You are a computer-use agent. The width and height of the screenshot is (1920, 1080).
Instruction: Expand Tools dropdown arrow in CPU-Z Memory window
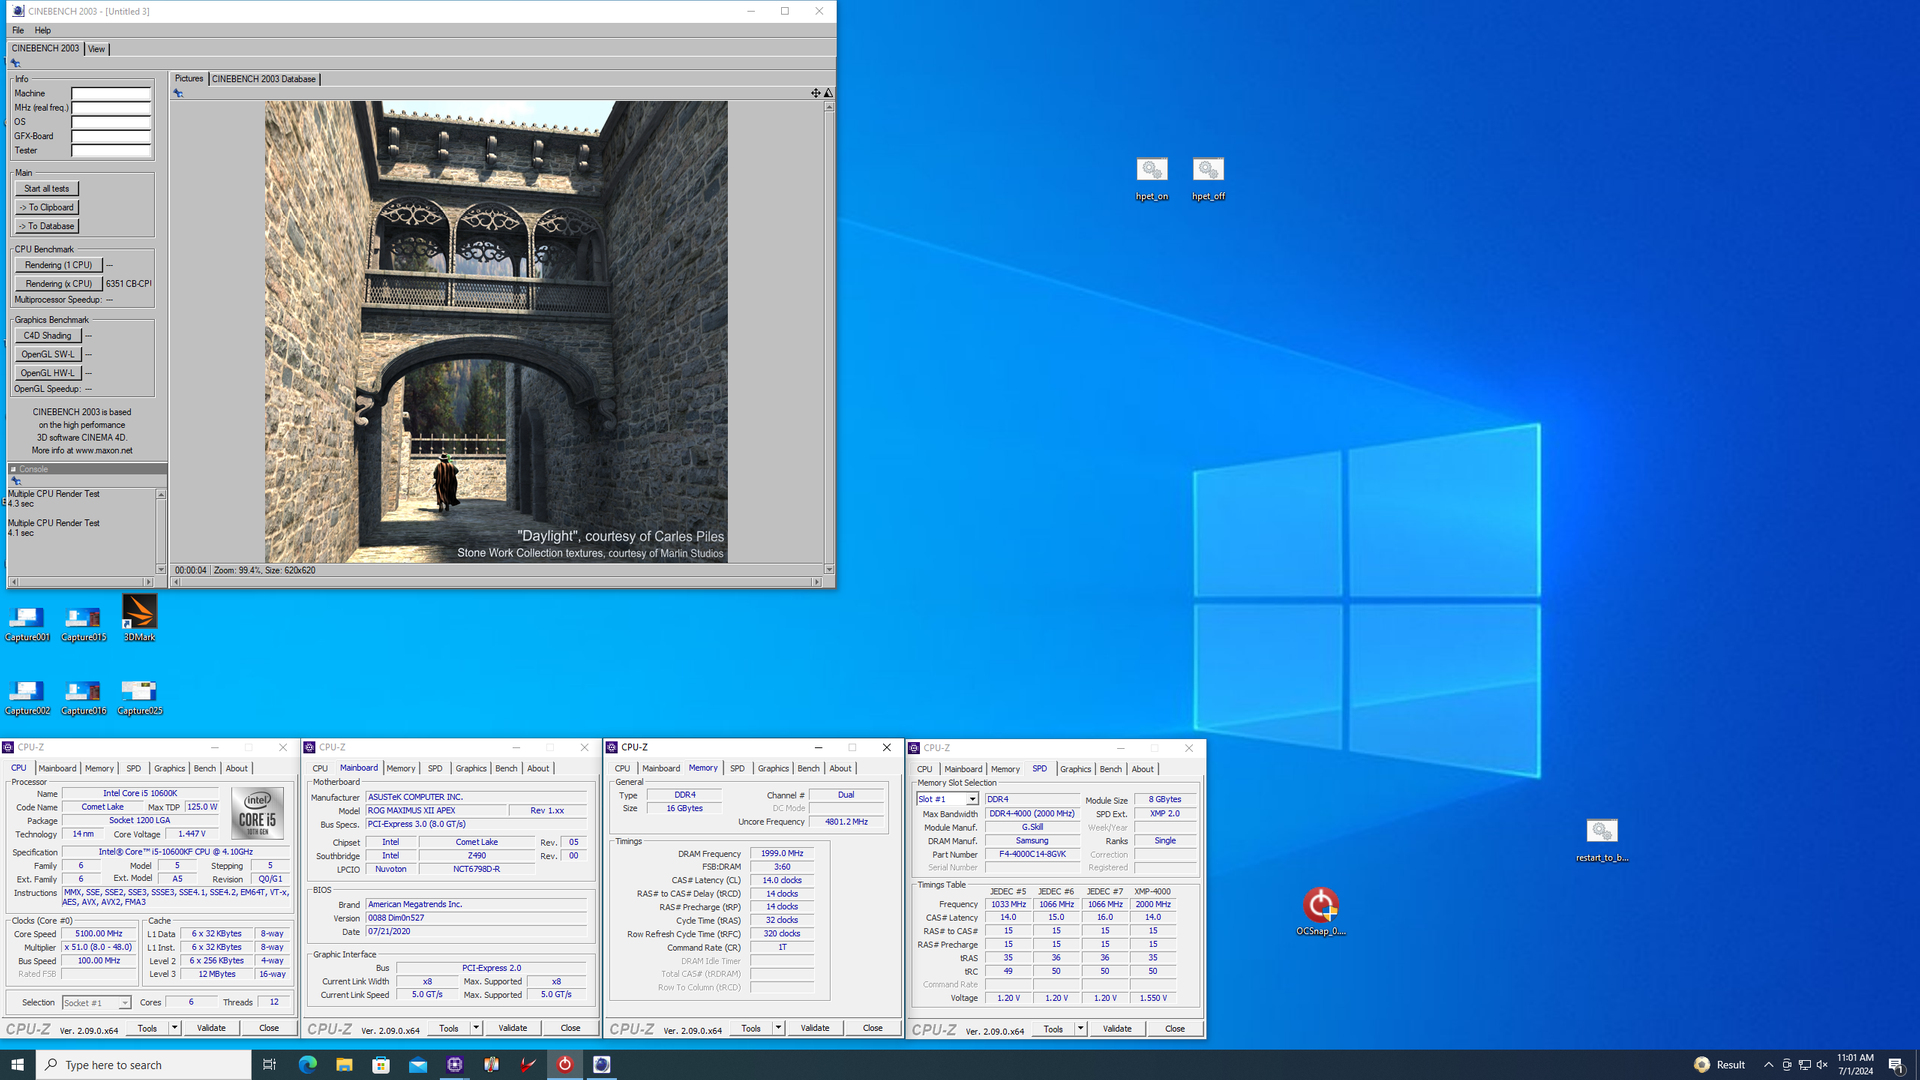pyautogui.click(x=778, y=1028)
